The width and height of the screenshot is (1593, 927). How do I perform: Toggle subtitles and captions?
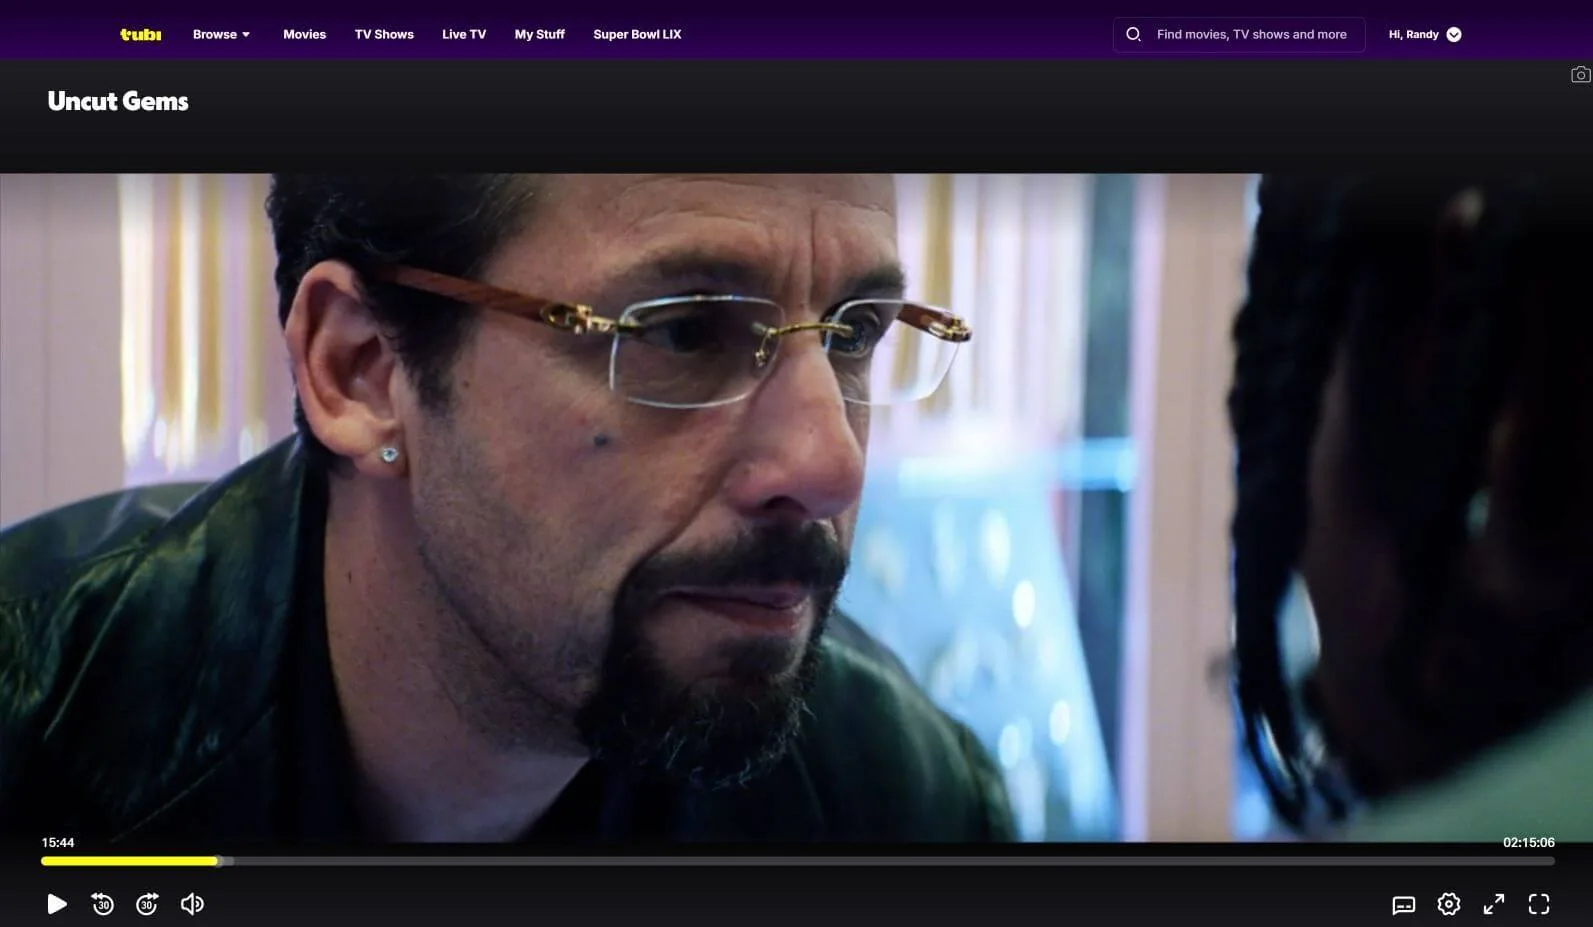(1404, 905)
